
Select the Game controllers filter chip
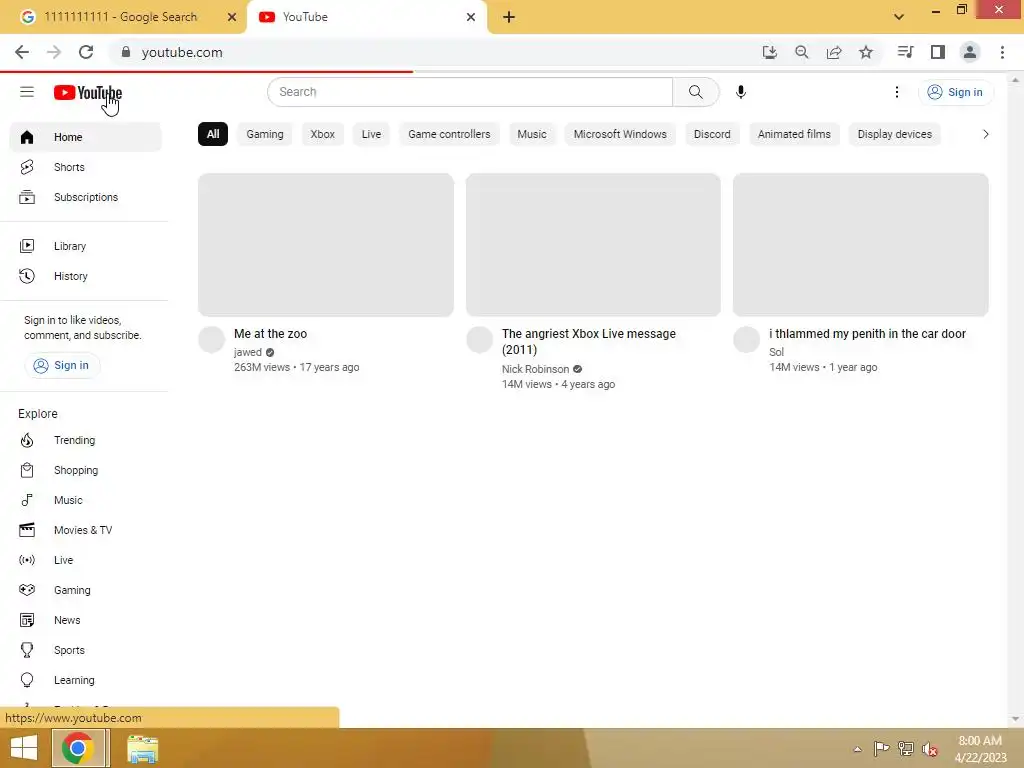point(449,134)
